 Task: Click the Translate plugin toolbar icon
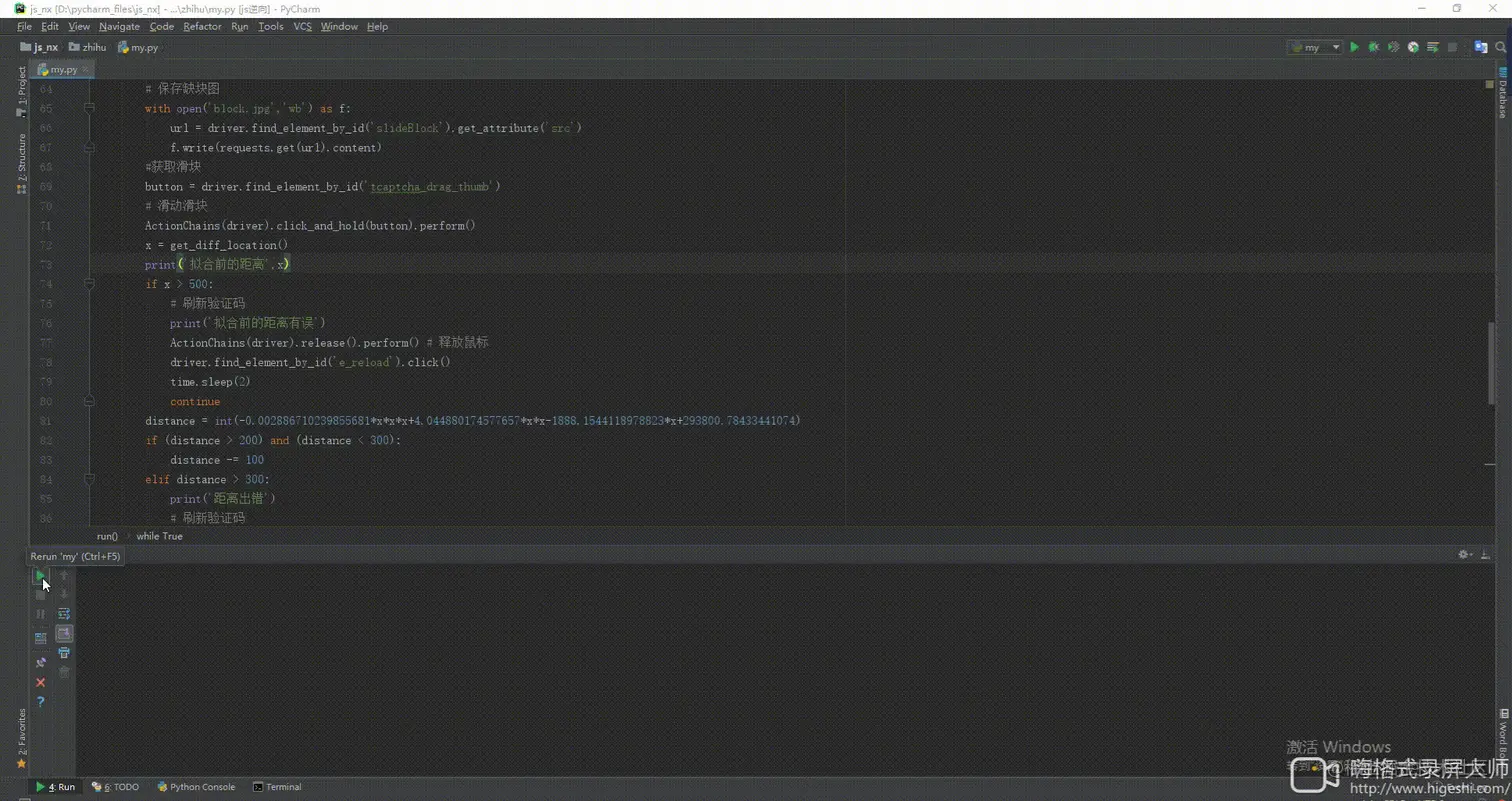pos(1481,47)
